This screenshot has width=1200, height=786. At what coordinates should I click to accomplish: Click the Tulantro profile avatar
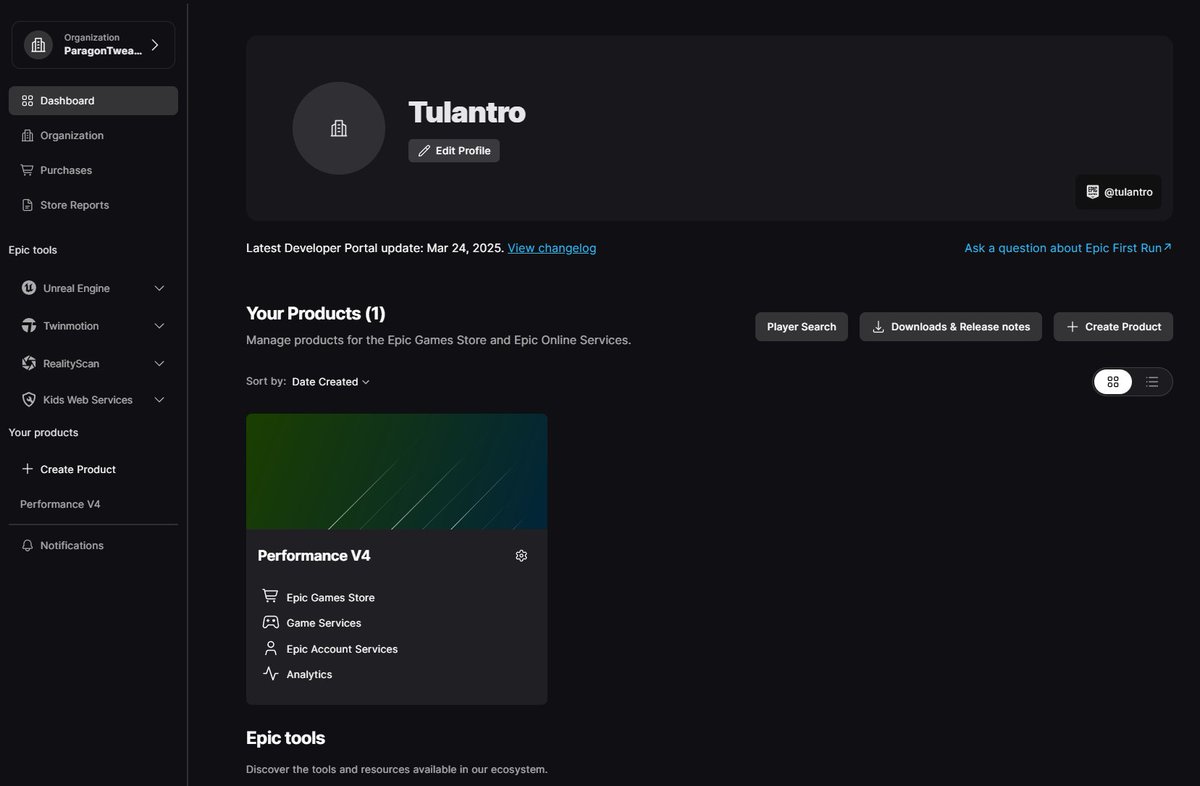pyautogui.click(x=339, y=128)
